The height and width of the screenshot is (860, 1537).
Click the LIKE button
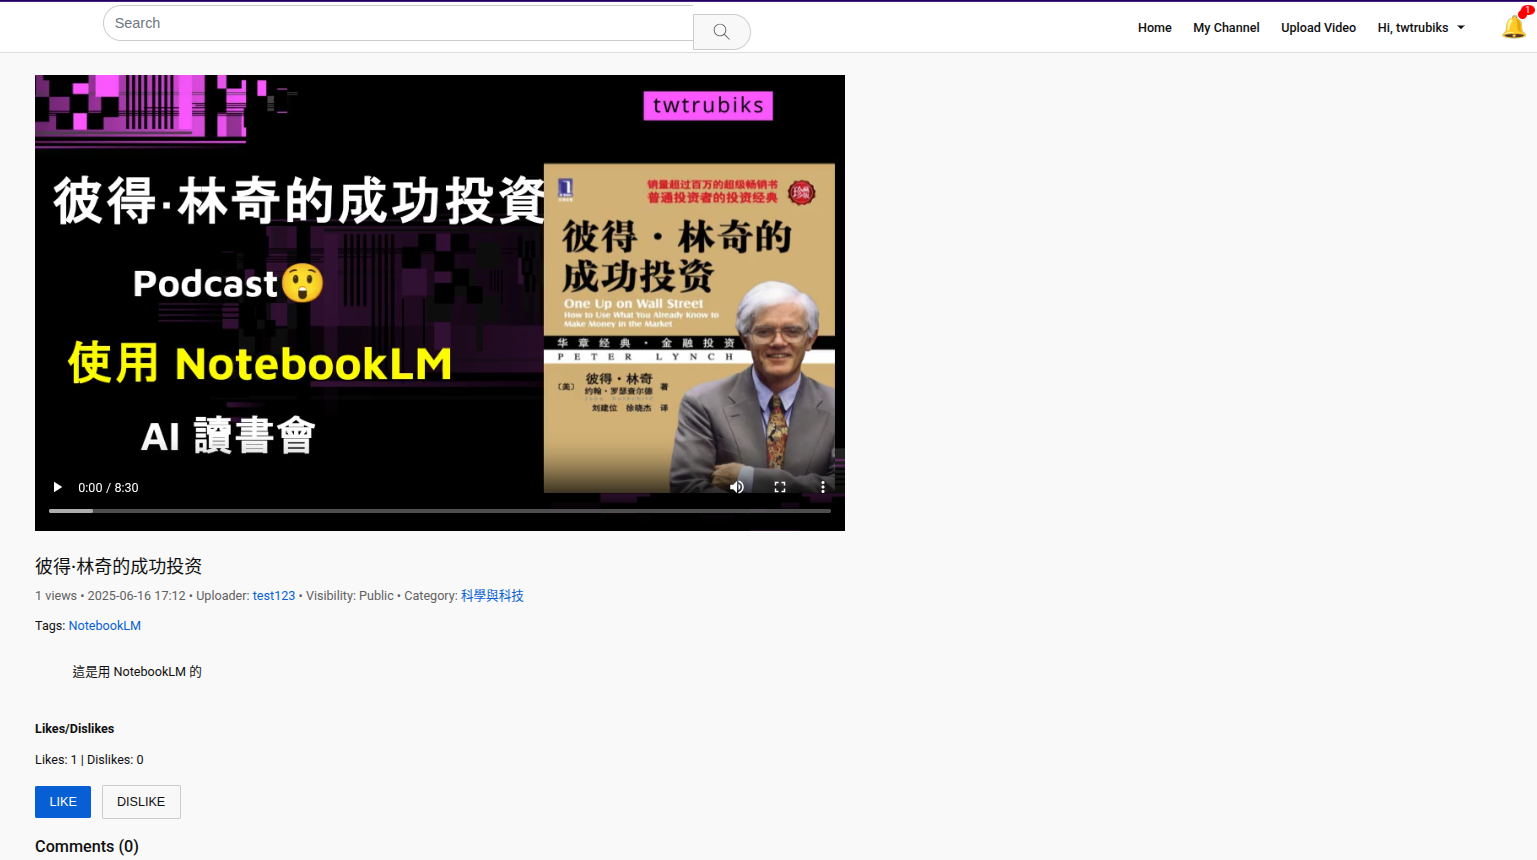coord(63,802)
